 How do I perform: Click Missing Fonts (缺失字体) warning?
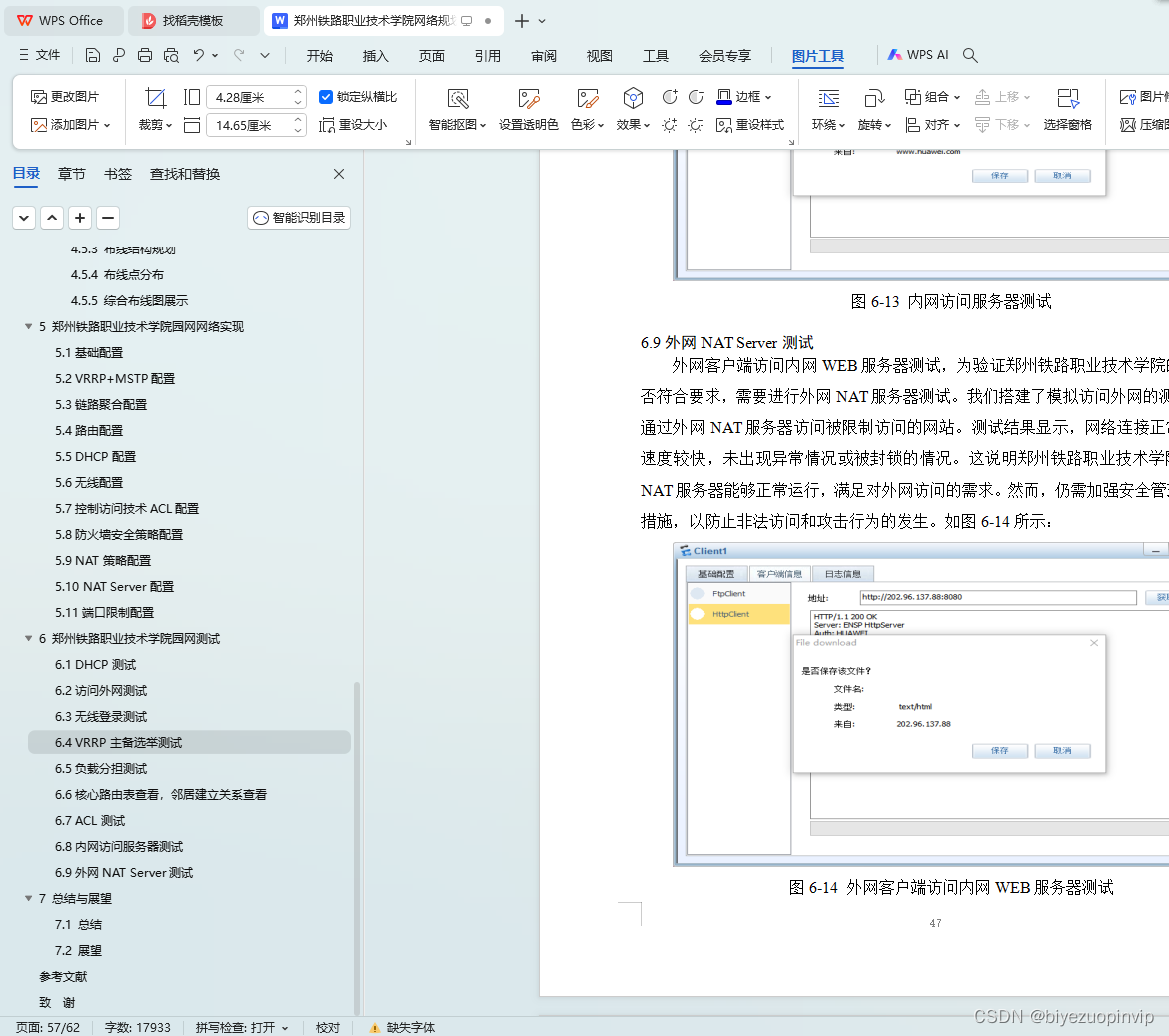click(x=403, y=1027)
